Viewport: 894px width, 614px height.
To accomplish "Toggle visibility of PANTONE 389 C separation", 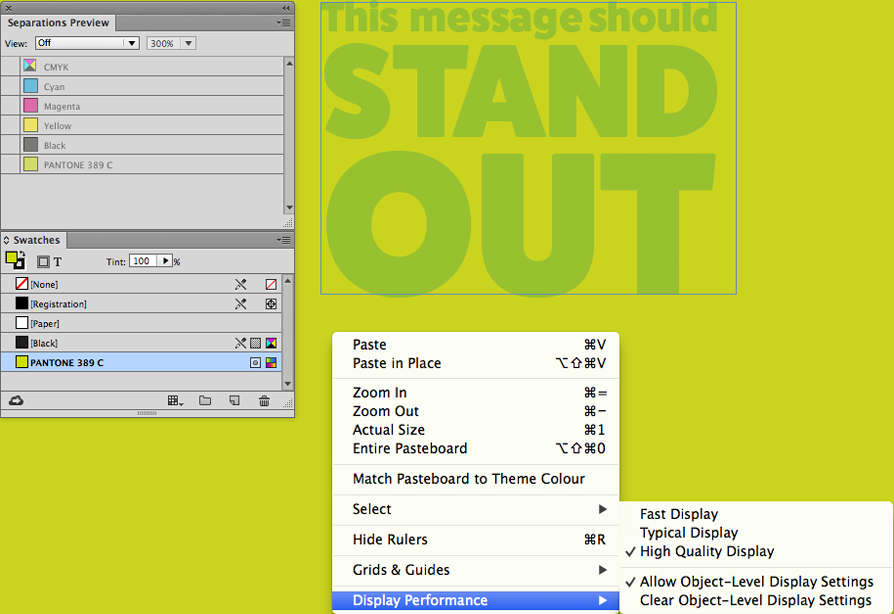I will [10, 165].
